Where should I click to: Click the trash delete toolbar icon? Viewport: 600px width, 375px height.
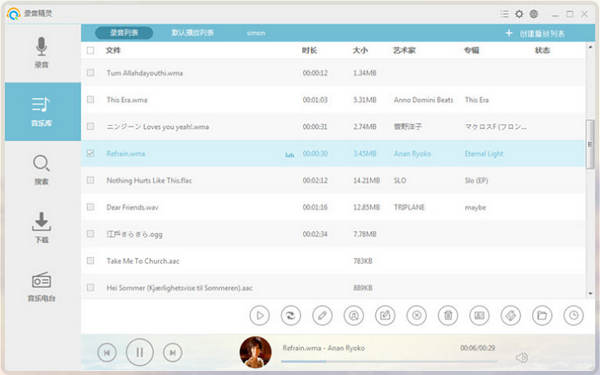tap(448, 316)
